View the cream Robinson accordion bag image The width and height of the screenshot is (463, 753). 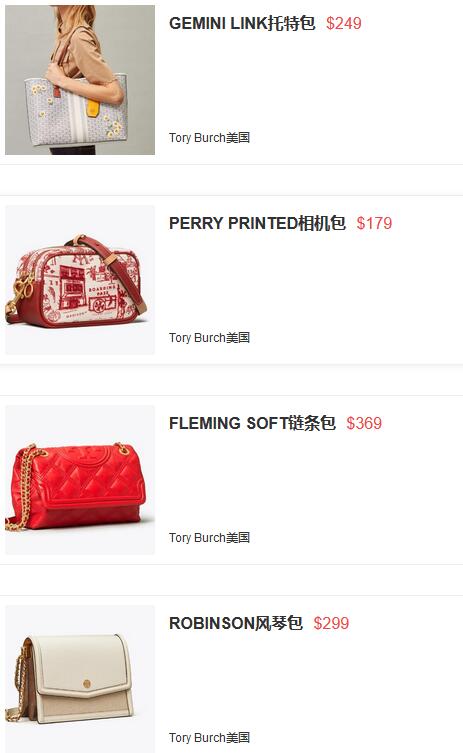80,679
